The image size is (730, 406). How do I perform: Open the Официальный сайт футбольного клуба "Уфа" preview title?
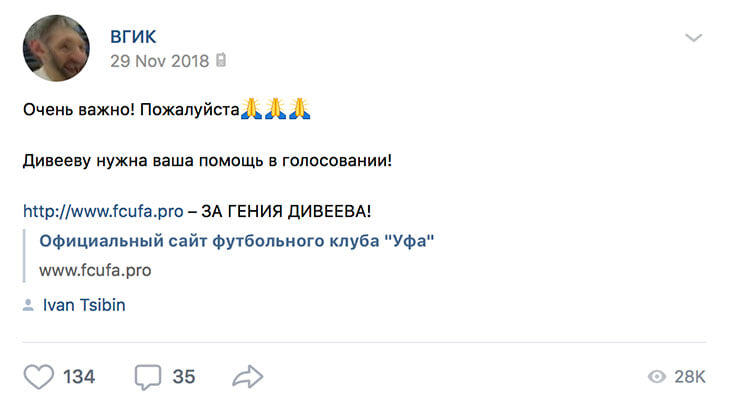(237, 241)
